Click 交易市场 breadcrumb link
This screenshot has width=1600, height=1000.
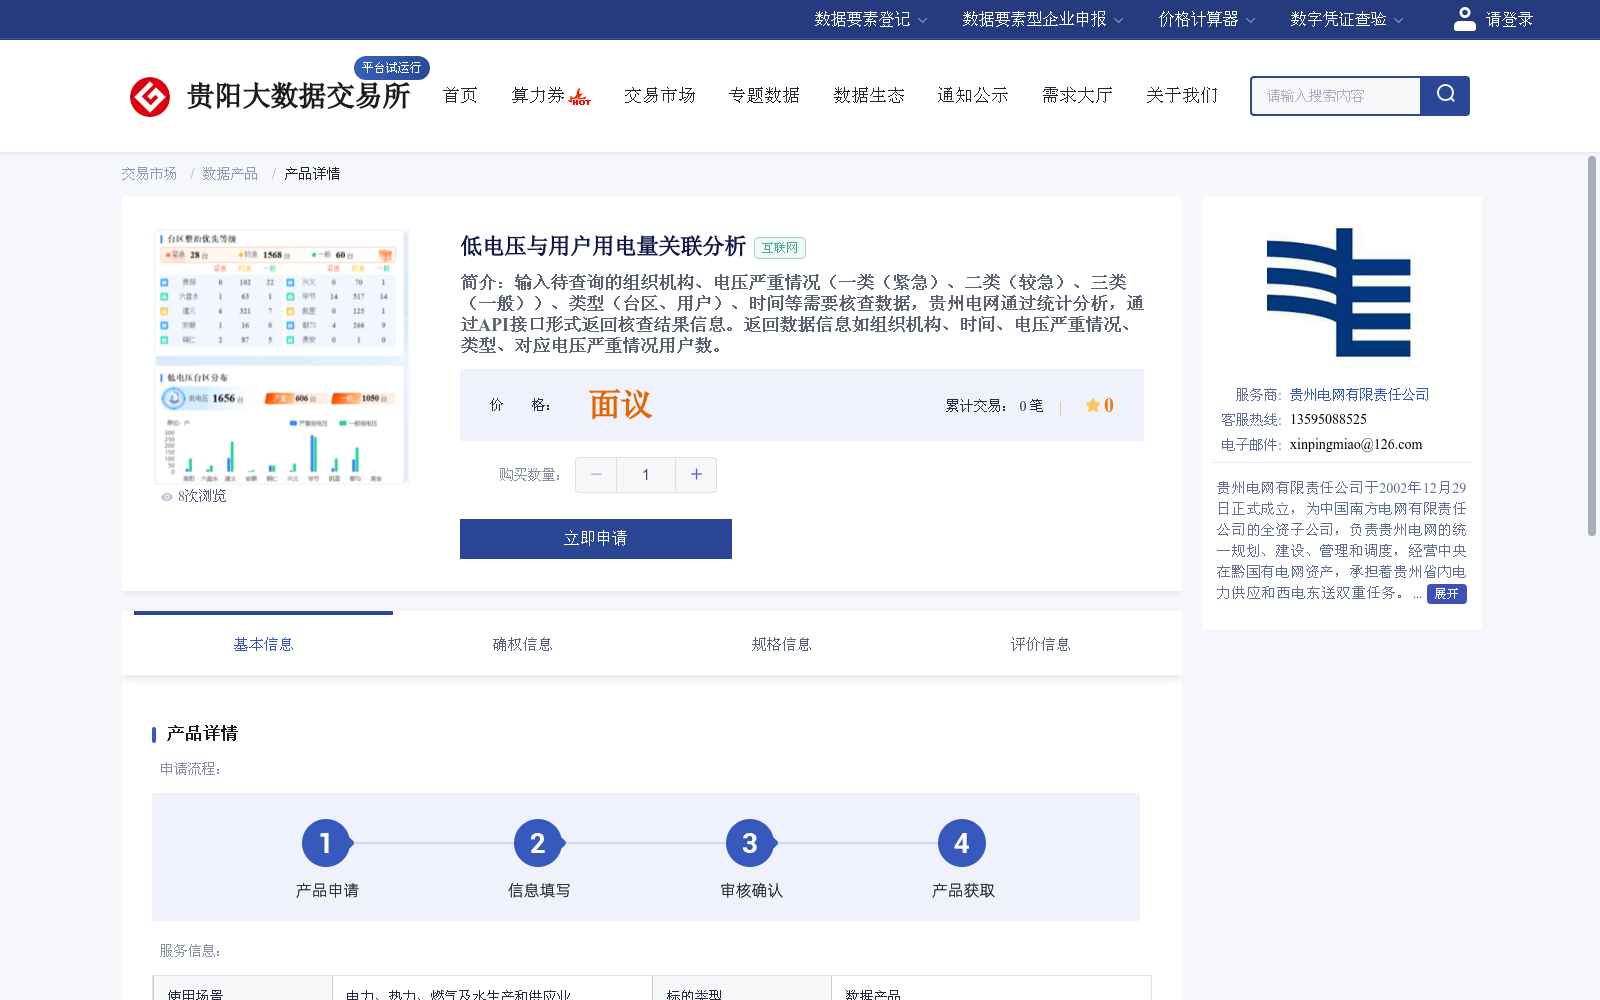tap(149, 174)
